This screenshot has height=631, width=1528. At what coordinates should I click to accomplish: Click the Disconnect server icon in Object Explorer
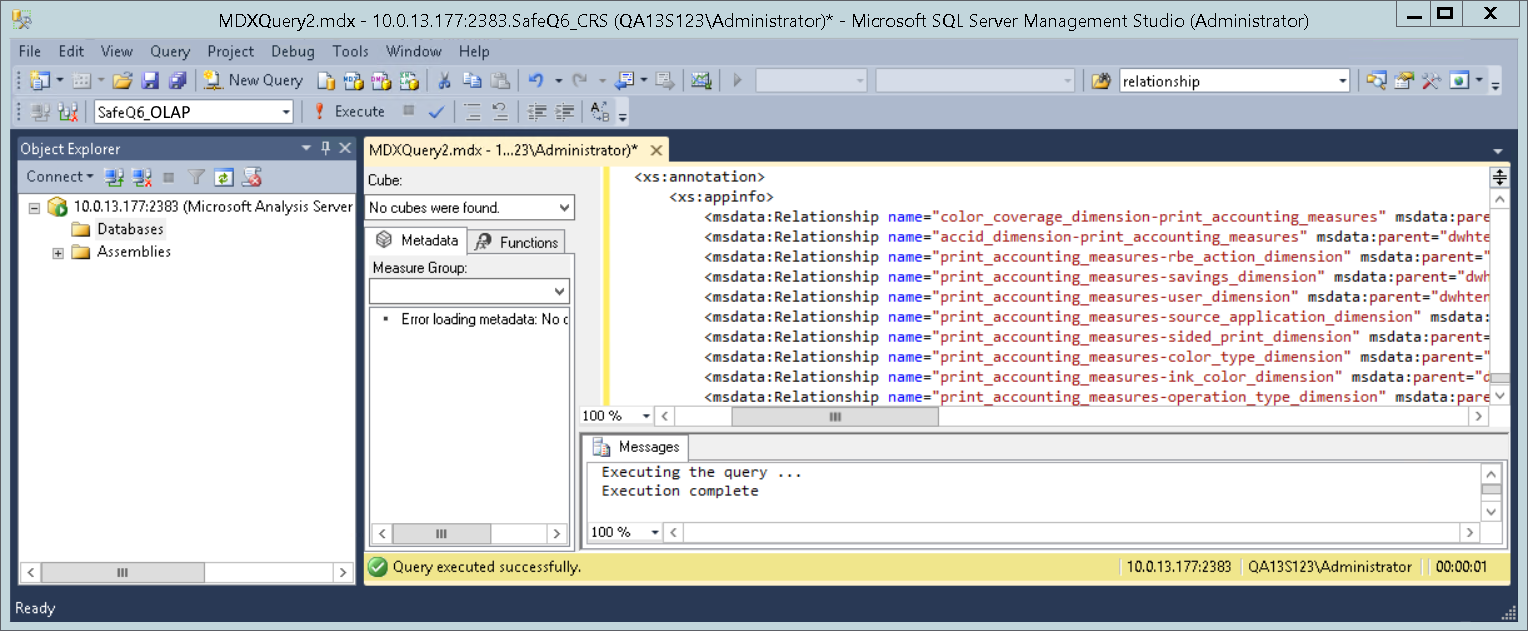point(139,176)
